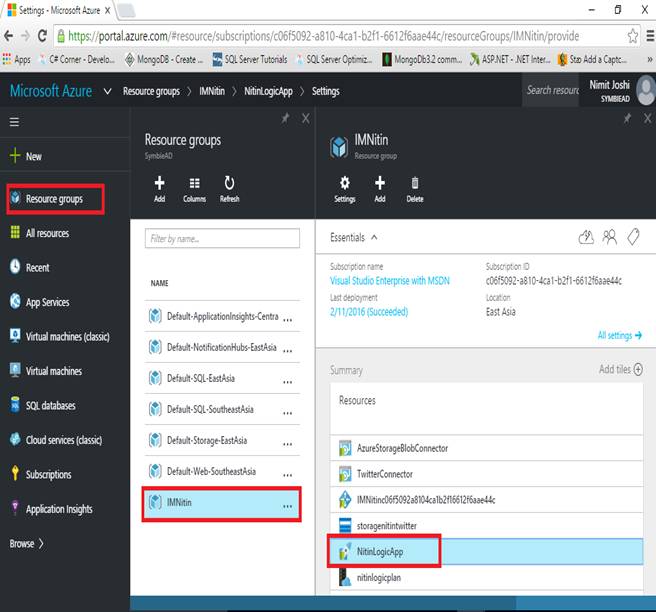Open Visual Studio Enterprise with MSDN subscription link
This screenshot has width=656, height=612.
[390, 280]
